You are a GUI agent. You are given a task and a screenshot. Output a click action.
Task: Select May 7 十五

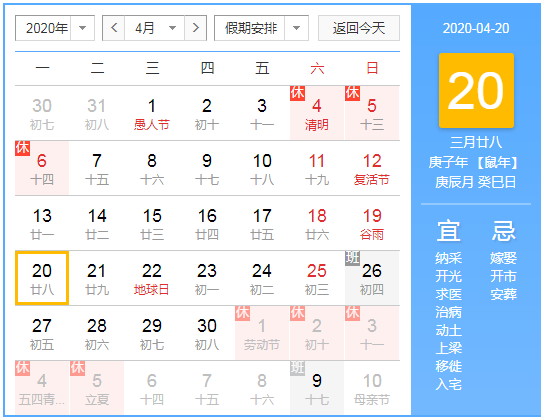[x=207, y=388]
